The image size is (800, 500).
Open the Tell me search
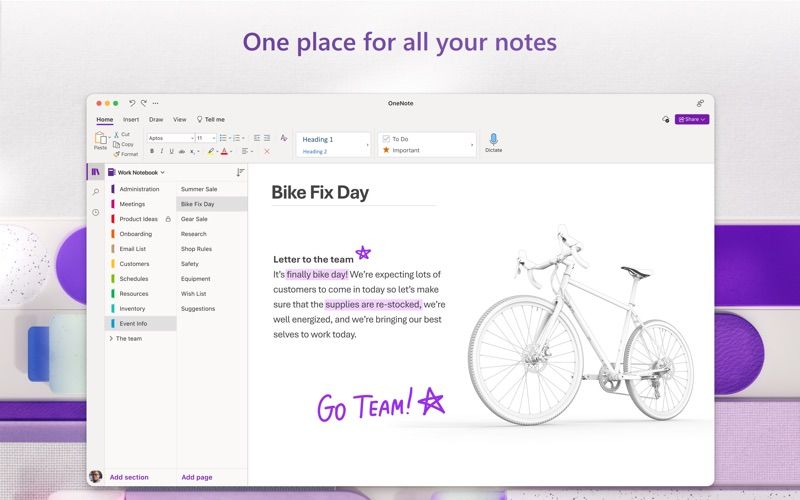(211, 119)
